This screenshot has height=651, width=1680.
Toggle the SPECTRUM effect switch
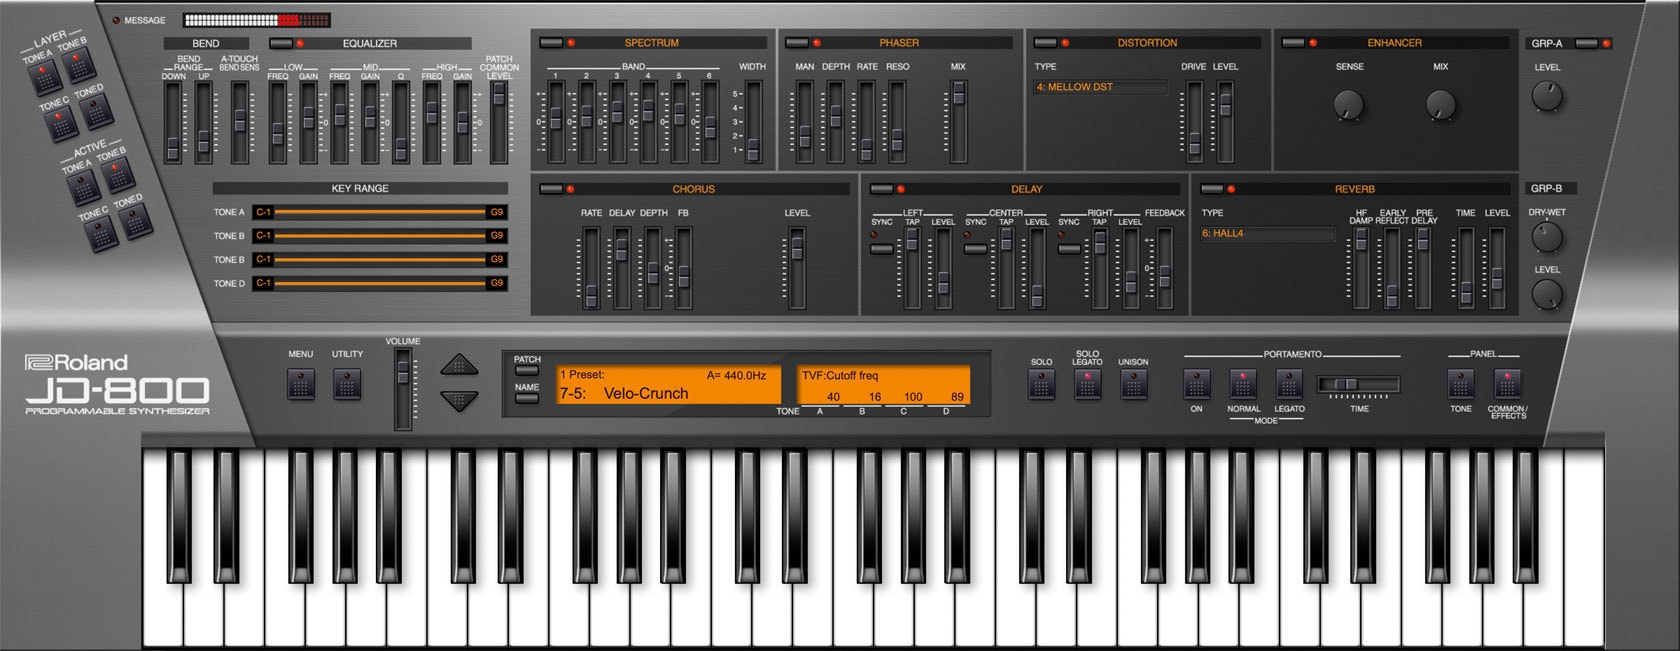click(552, 43)
